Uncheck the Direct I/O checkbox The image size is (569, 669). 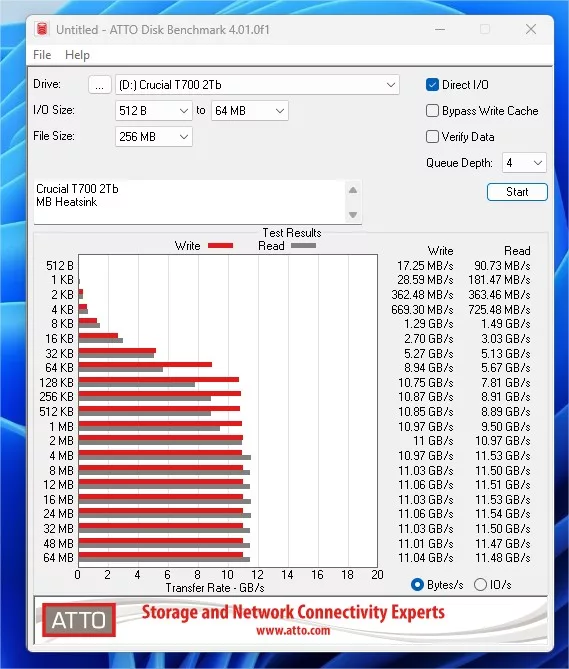point(432,84)
